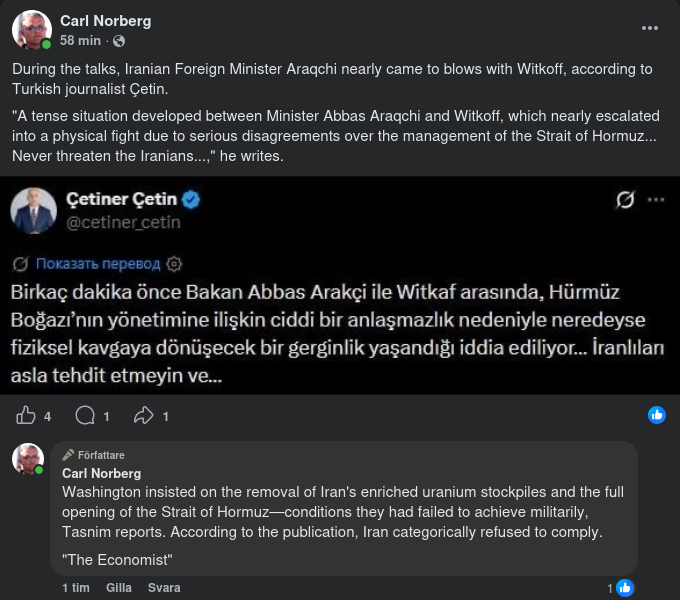Click the '1 tim' comment timestamp

(x=76, y=588)
